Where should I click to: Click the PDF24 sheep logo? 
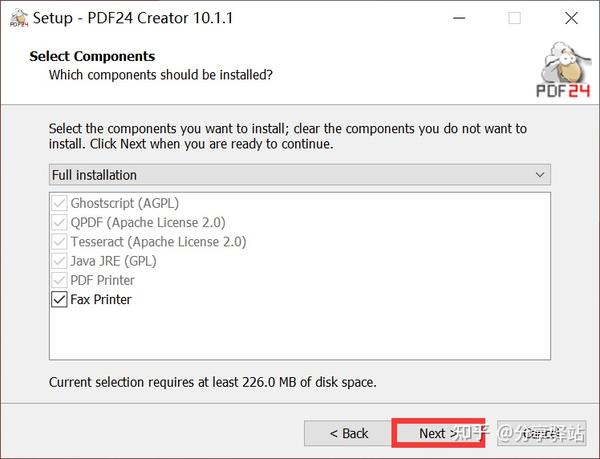565,70
